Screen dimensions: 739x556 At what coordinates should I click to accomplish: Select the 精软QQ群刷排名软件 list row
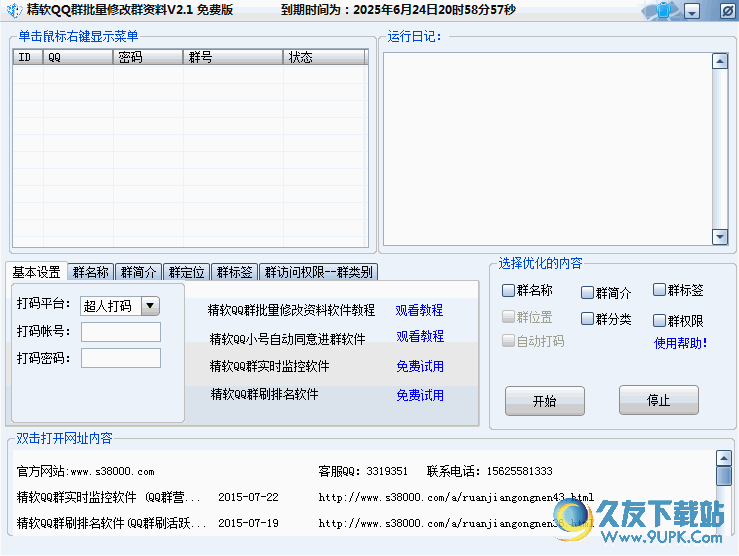coord(111,523)
